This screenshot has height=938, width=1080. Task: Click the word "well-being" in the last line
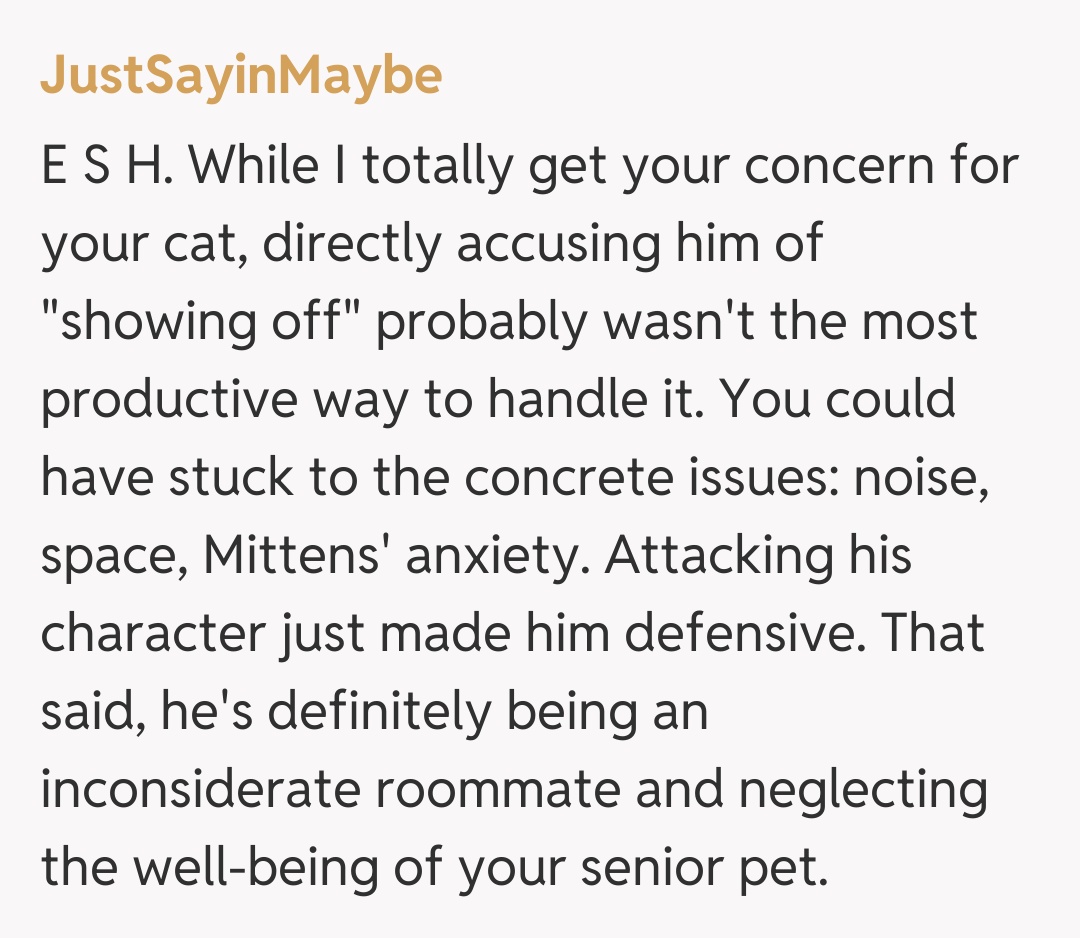pyautogui.click(x=289, y=868)
